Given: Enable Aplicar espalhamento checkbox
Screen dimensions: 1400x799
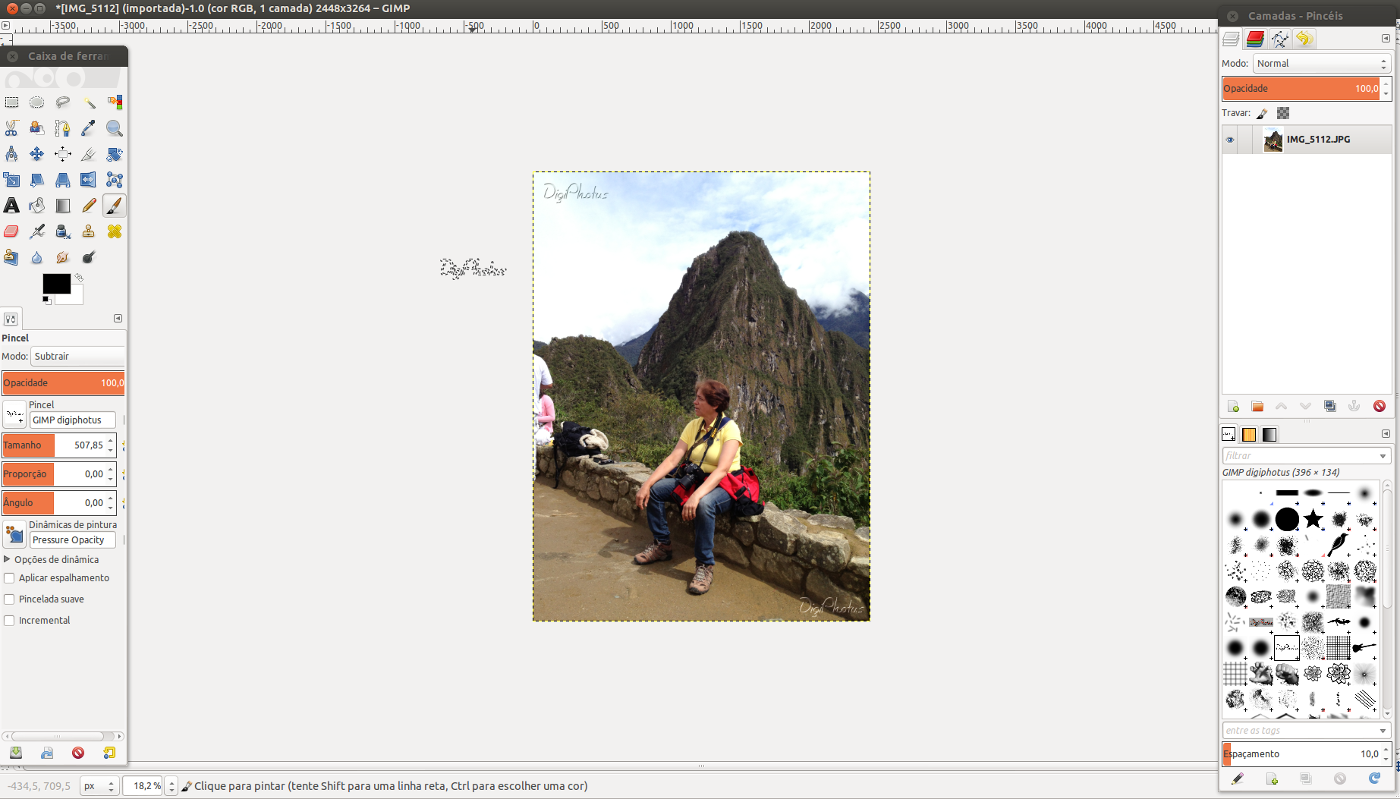Looking at the screenshot, I should (x=10, y=578).
